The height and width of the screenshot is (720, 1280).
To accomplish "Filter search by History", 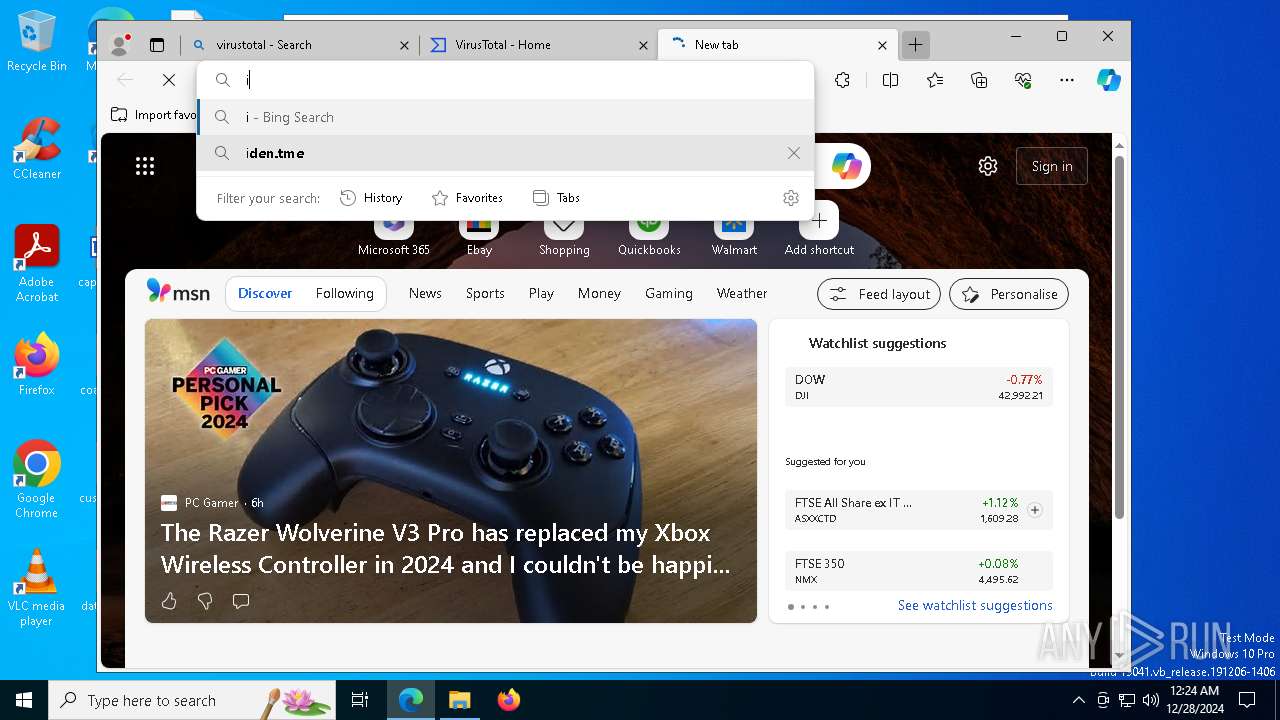I will 371,198.
